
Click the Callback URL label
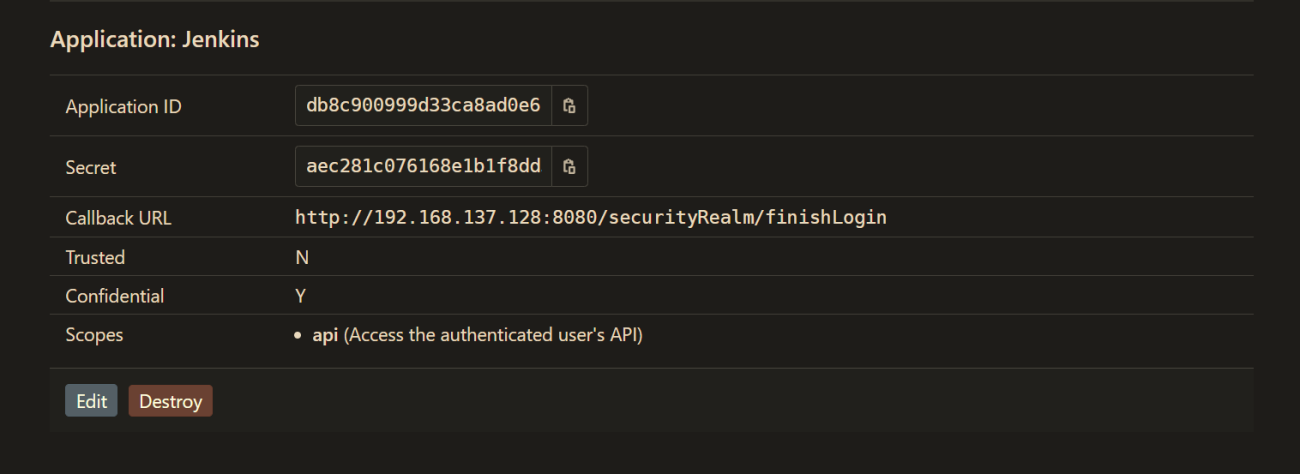[118, 218]
